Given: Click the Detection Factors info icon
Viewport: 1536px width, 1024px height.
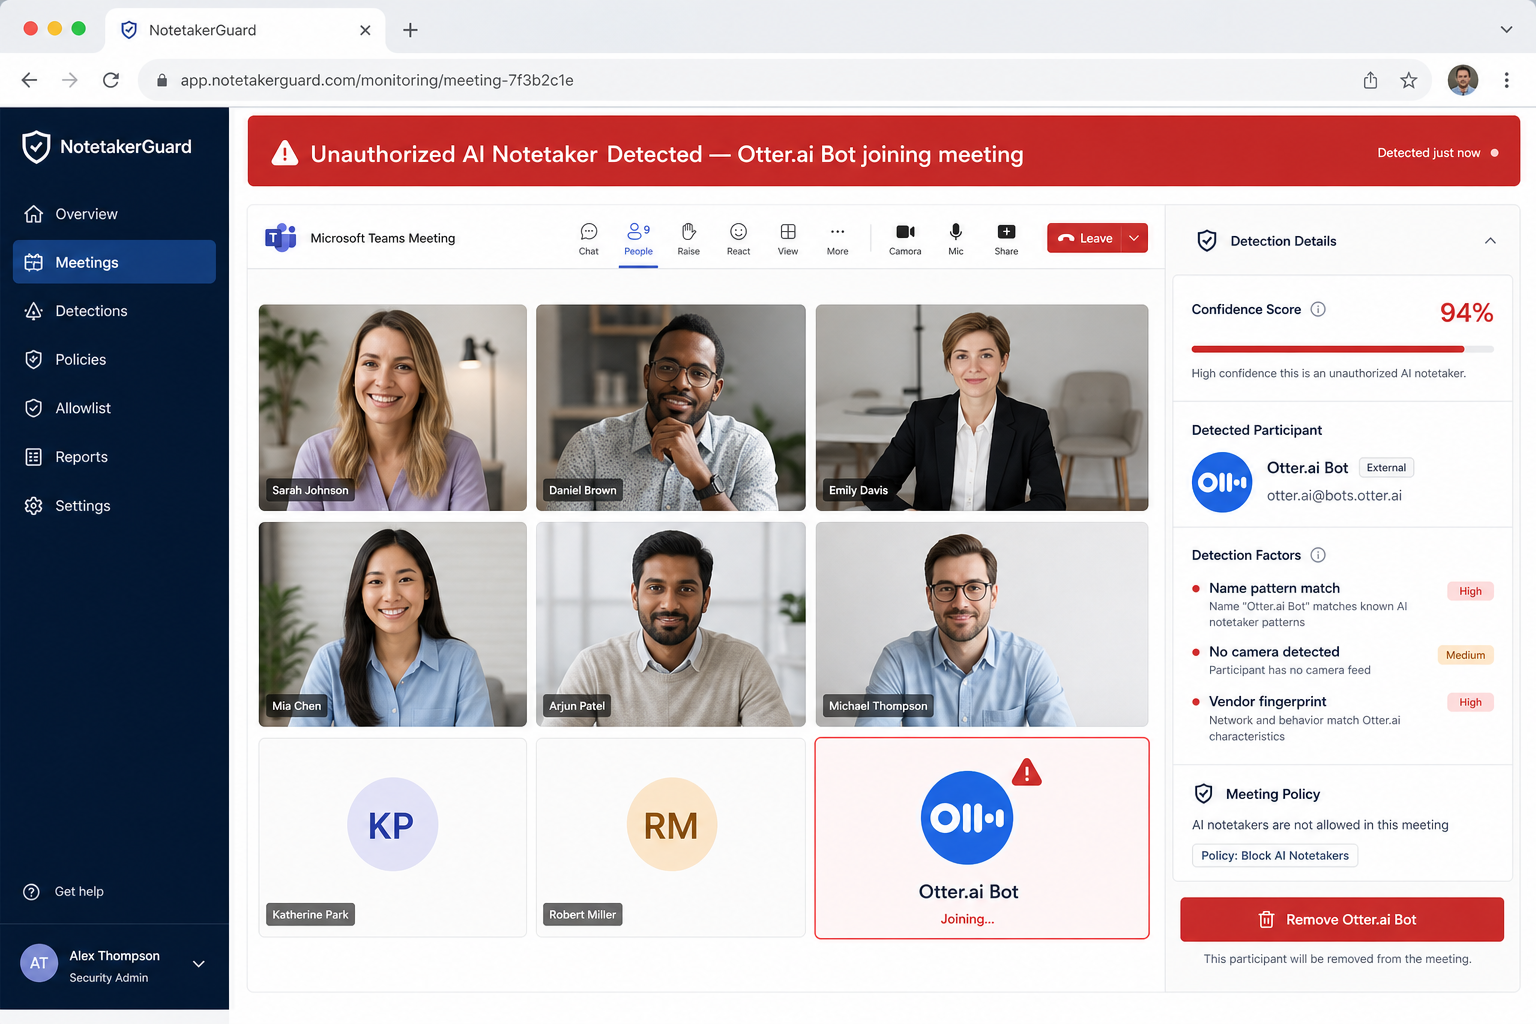Looking at the screenshot, I should pos(1318,555).
